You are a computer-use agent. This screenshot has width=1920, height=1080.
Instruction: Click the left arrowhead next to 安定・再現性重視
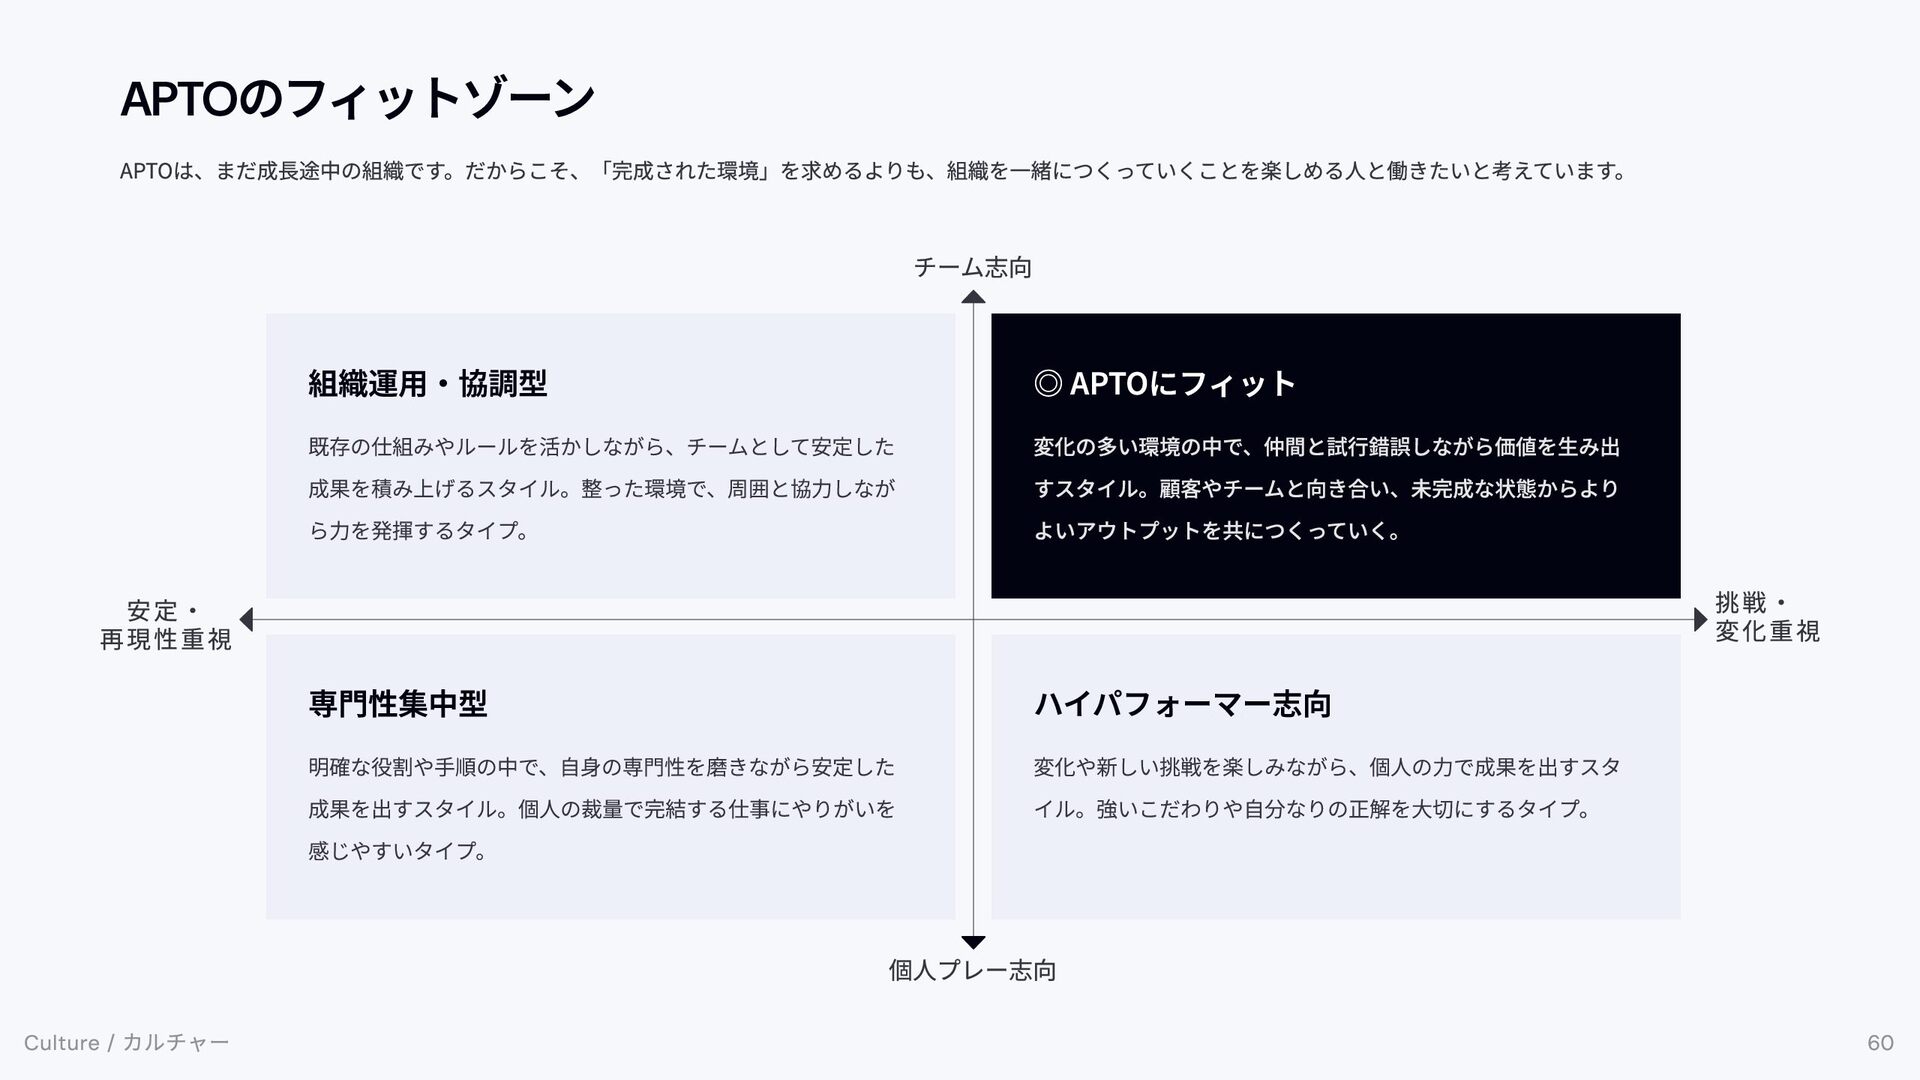pyautogui.click(x=246, y=620)
